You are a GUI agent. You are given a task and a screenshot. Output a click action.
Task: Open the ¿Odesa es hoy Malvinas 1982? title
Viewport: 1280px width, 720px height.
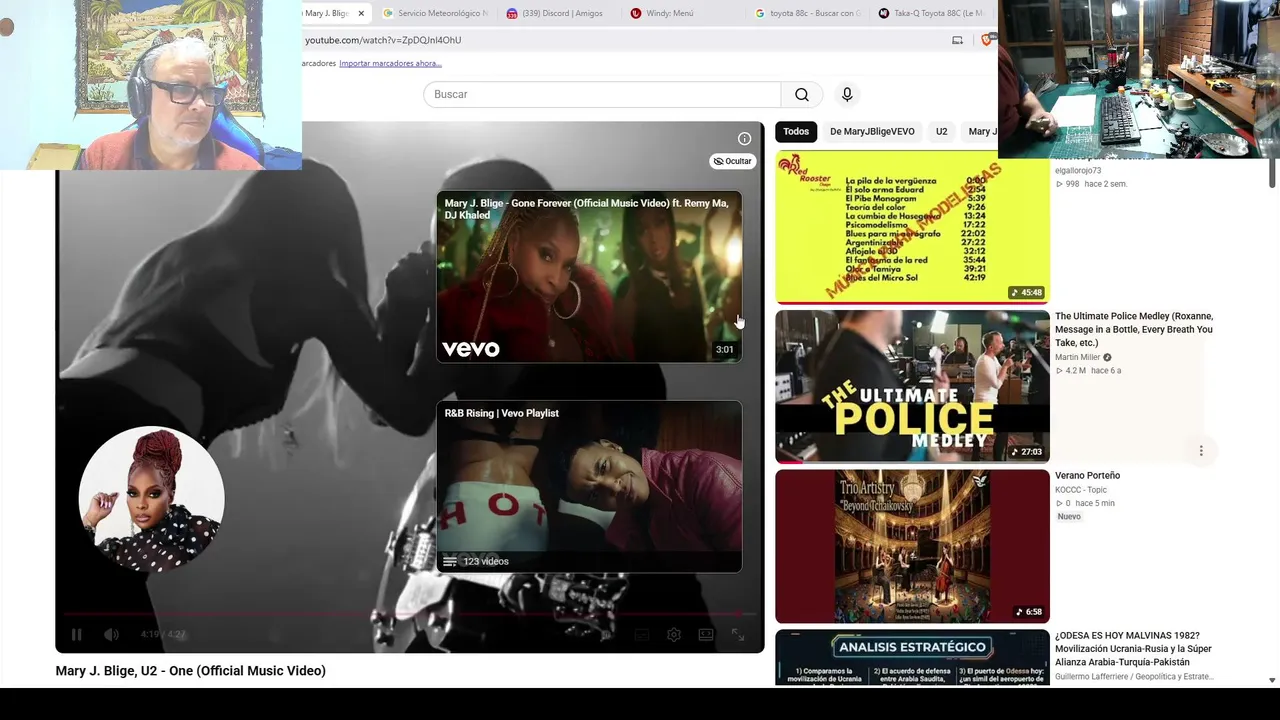pos(1133,649)
